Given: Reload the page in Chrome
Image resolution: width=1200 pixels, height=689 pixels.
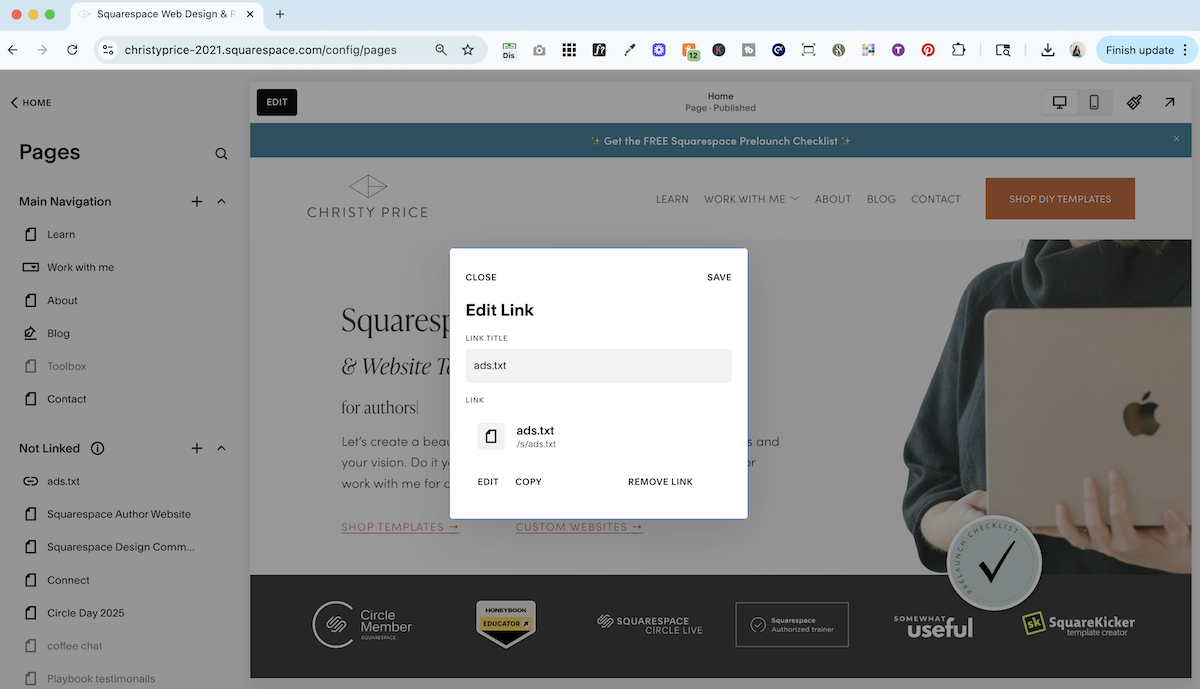Looking at the screenshot, I should [x=72, y=49].
